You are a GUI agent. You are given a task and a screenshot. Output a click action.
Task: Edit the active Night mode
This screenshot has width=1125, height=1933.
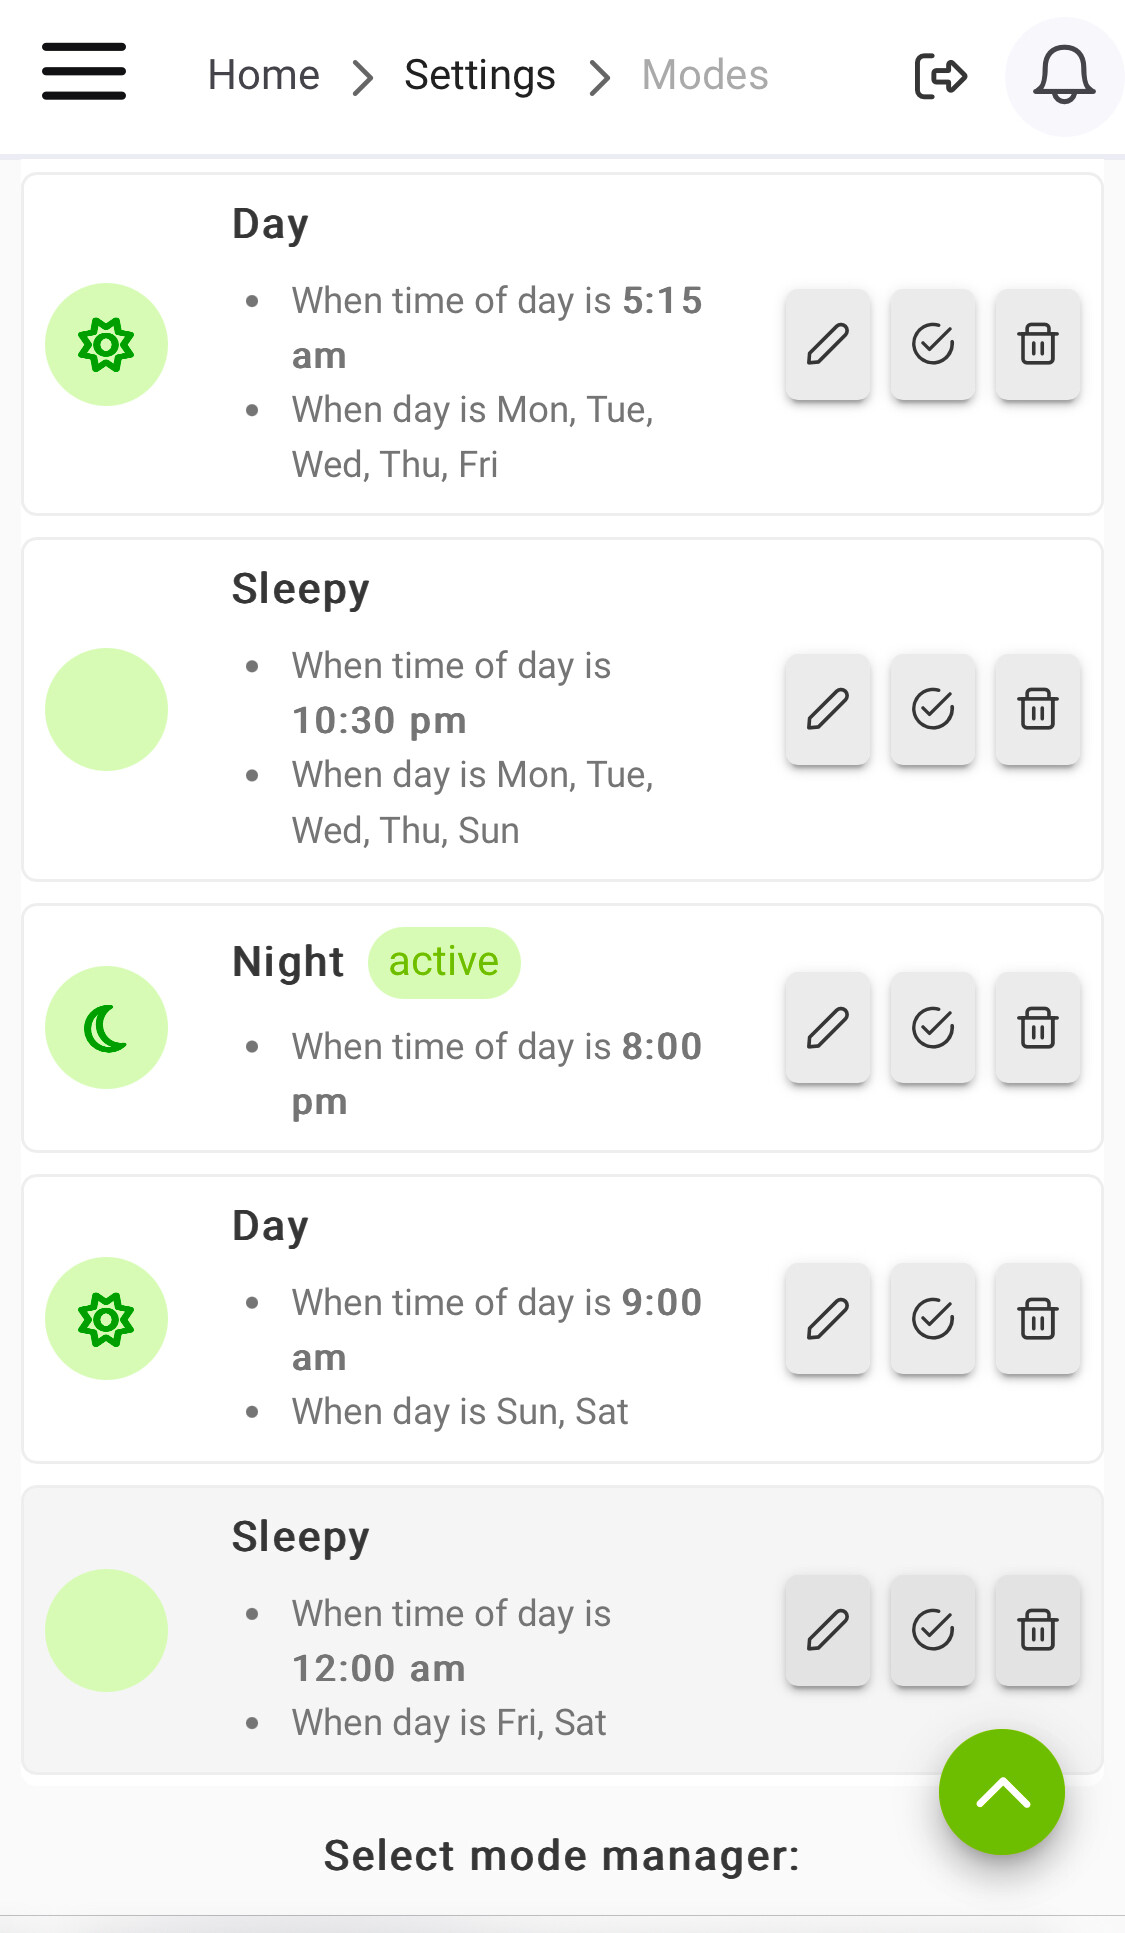tap(828, 1028)
